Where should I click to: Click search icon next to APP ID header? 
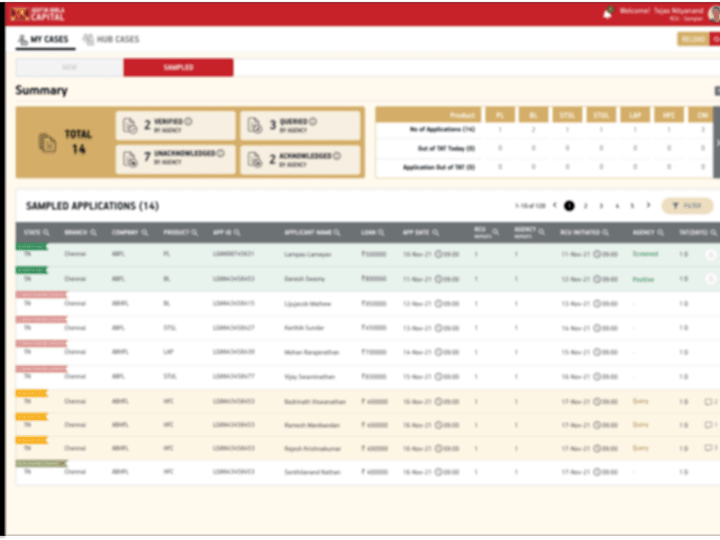coord(237,233)
